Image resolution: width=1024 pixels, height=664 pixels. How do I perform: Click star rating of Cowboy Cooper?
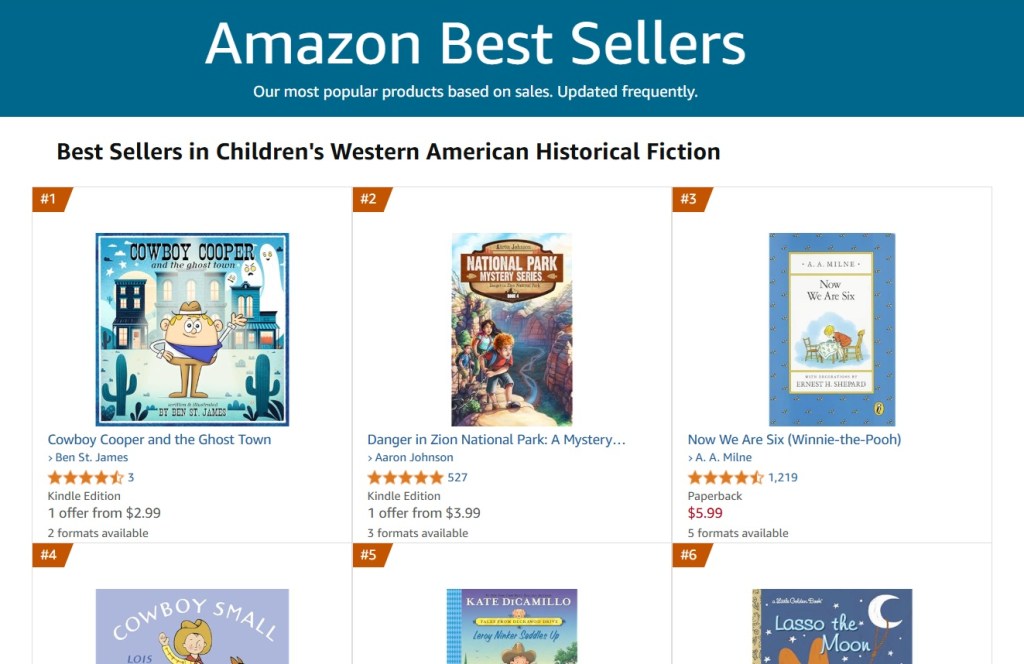[x=85, y=477]
